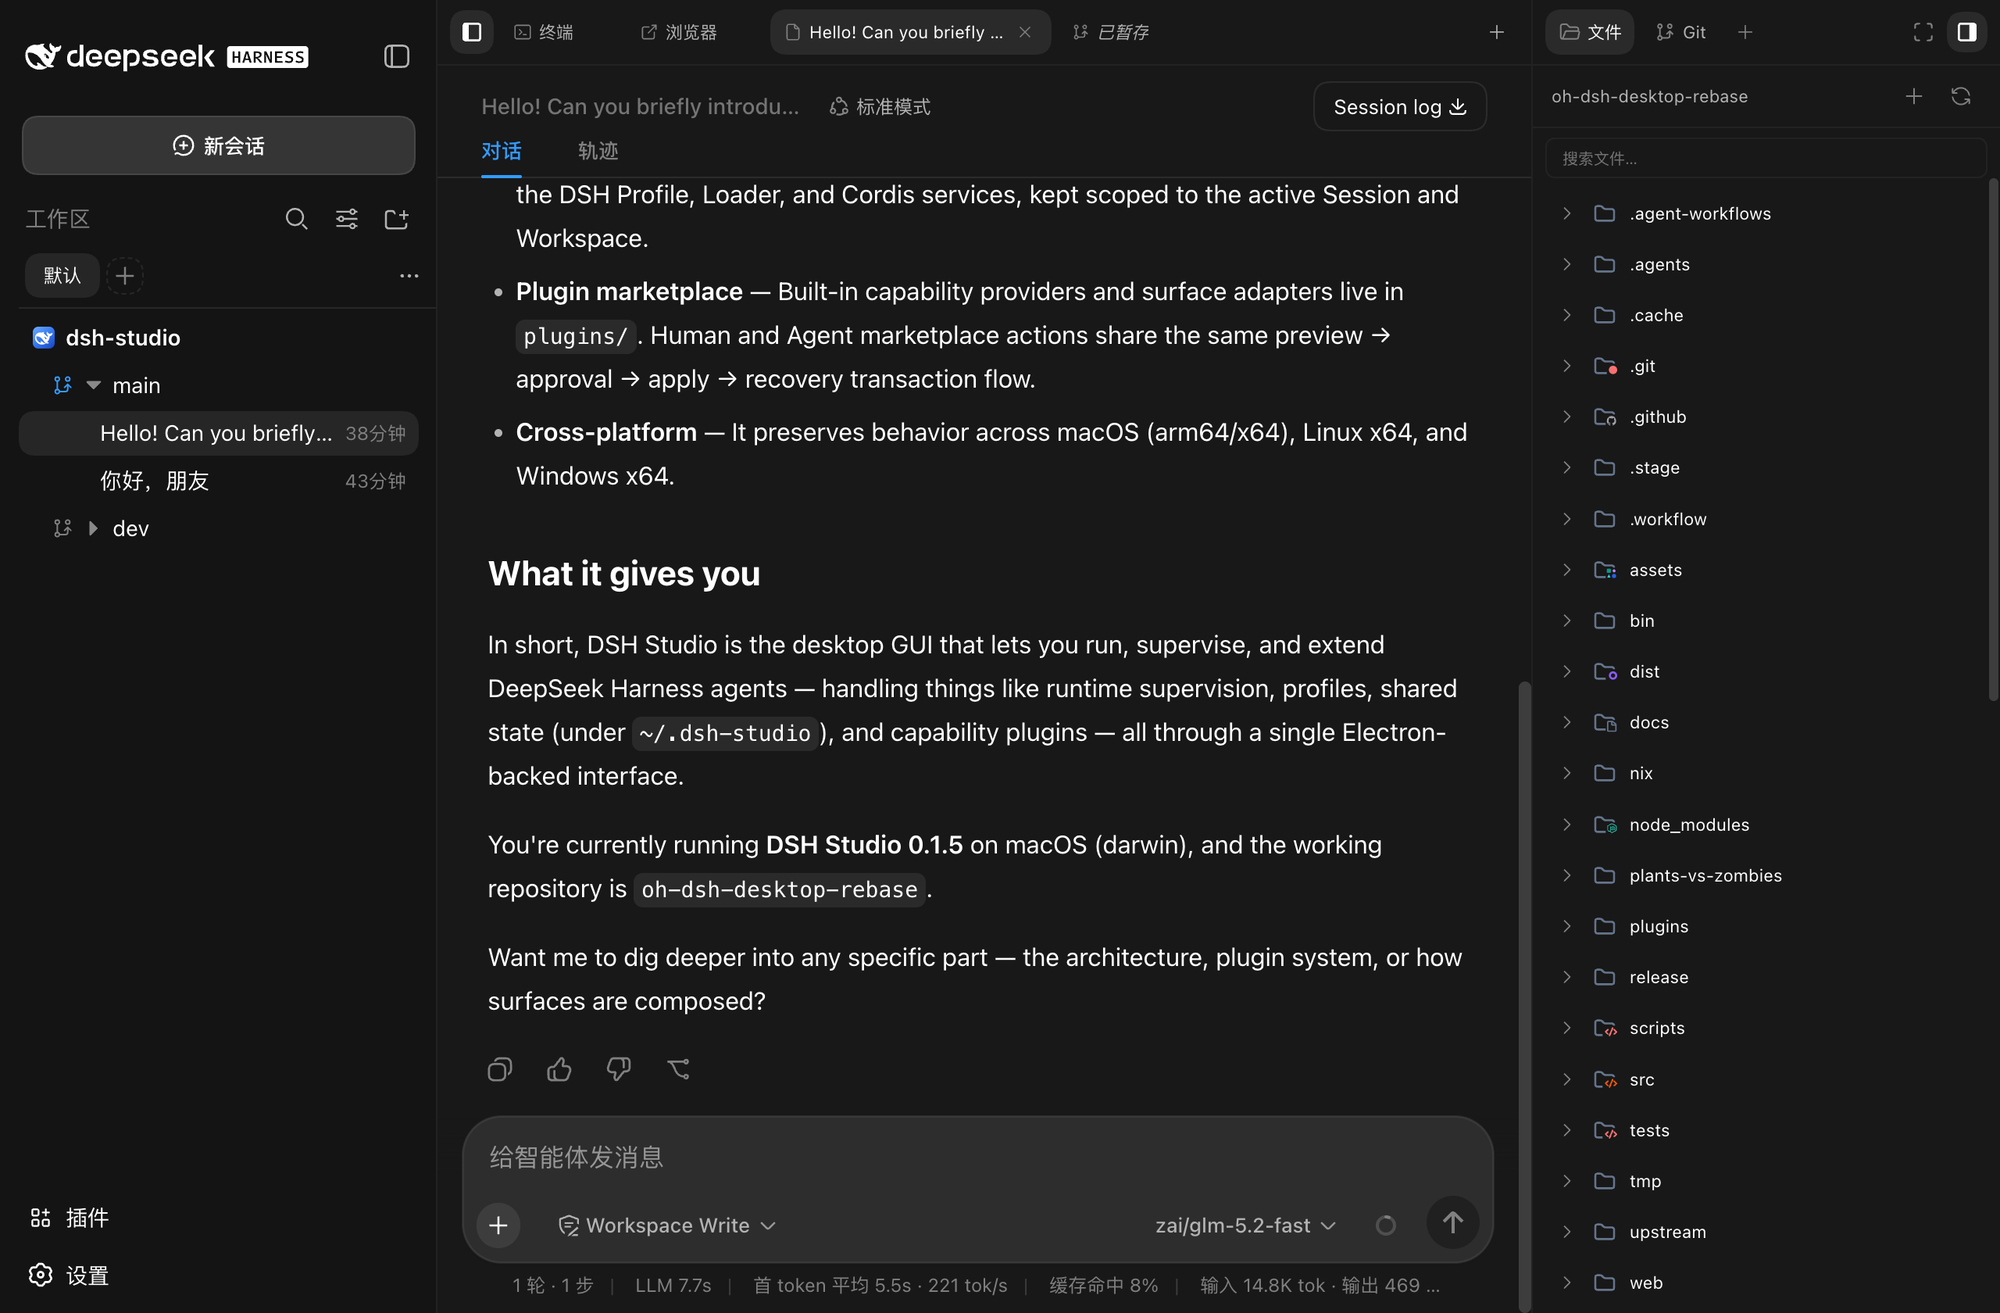Open the docs folder icon
Image resolution: width=2000 pixels, height=1313 pixels.
1605,722
